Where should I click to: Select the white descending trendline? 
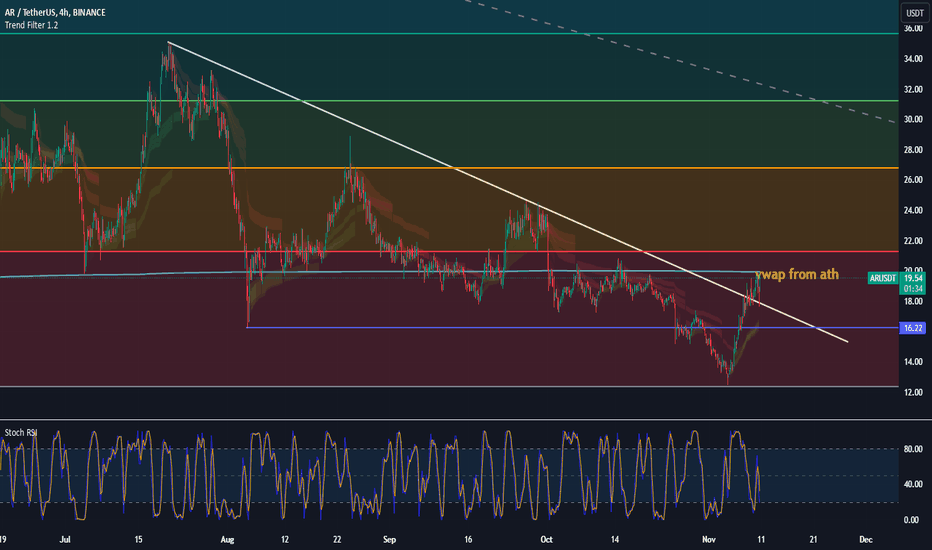[508, 191]
